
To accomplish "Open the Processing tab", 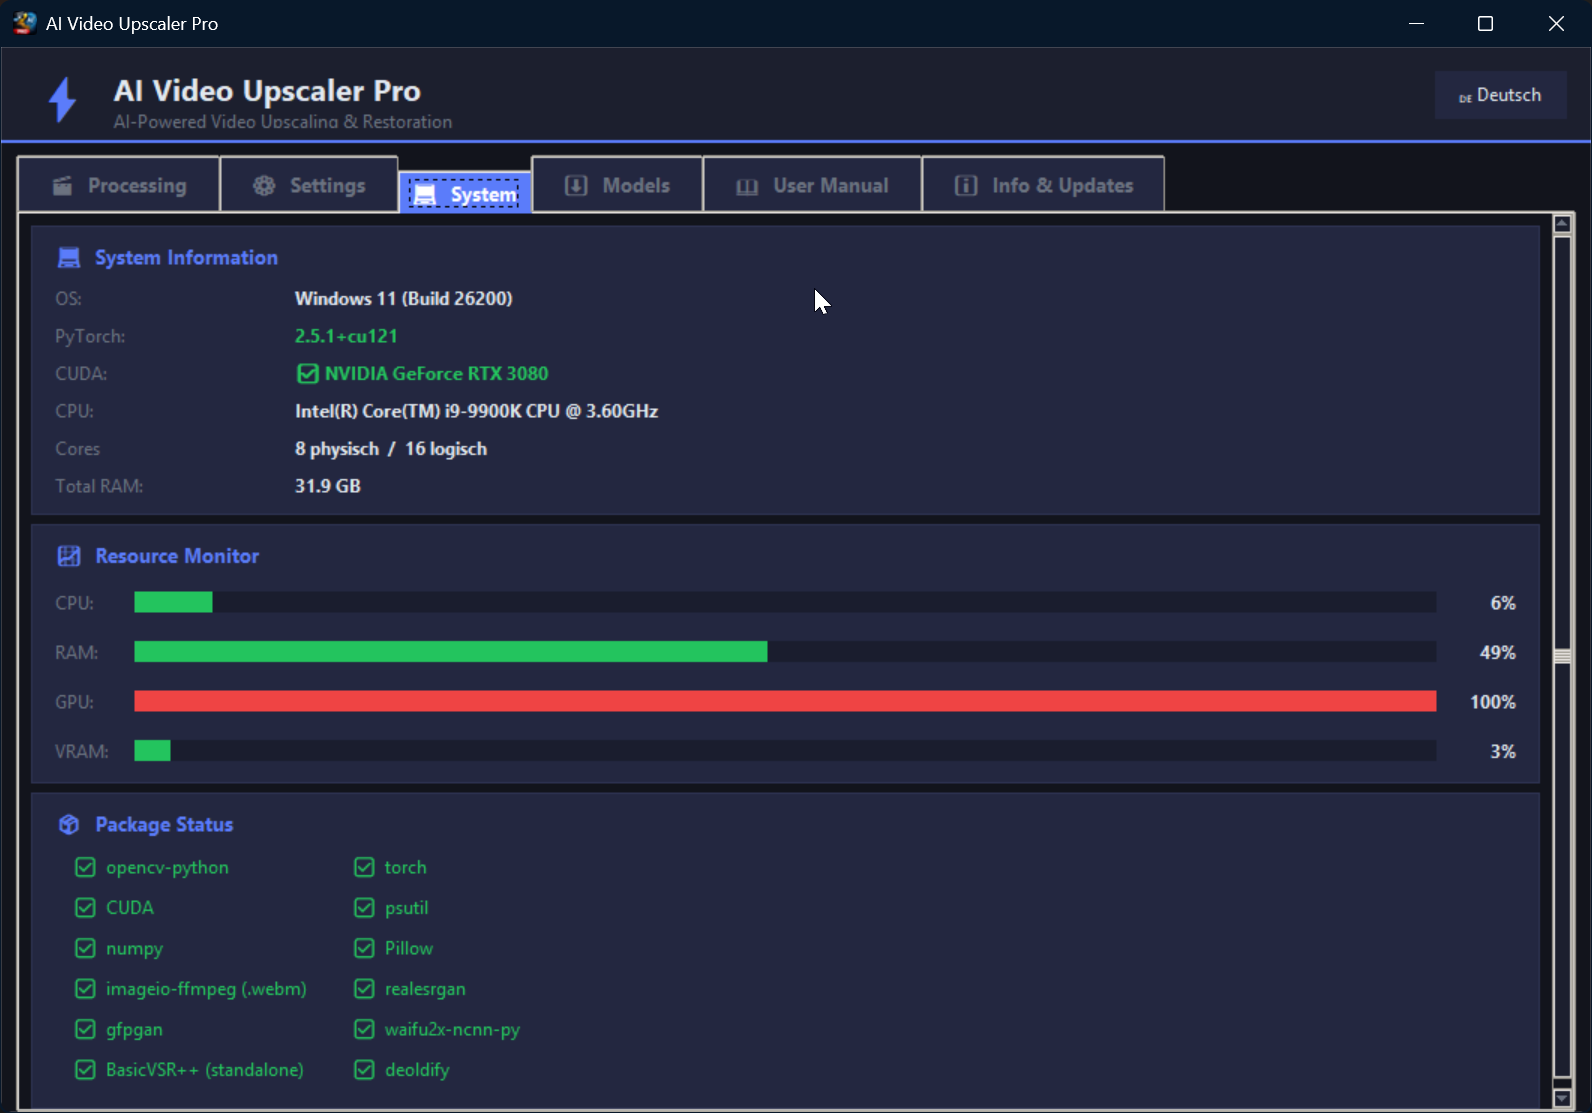I will click(119, 185).
